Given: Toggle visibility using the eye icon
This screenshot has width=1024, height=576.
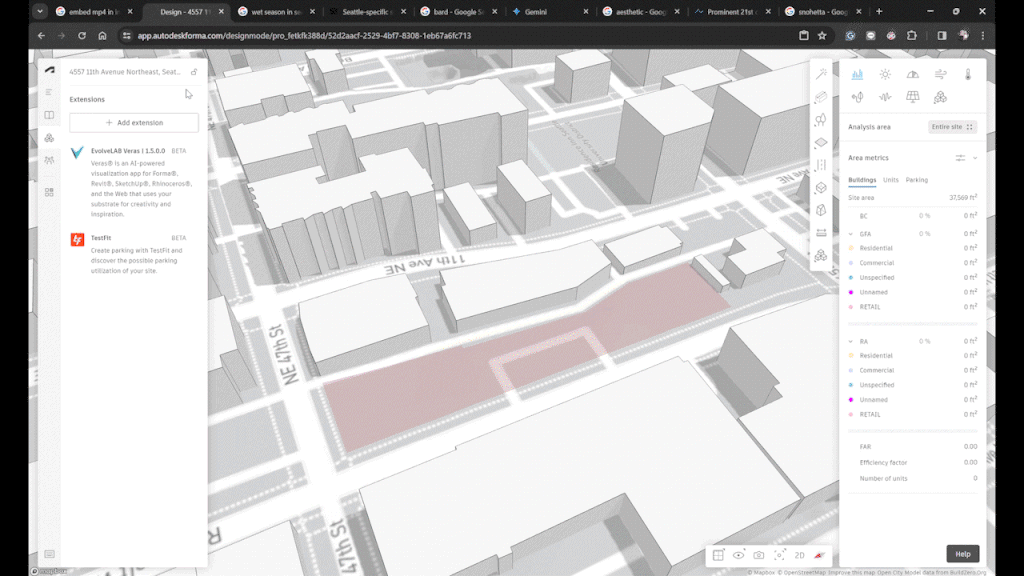Looking at the screenshot, I should (739, 555).
